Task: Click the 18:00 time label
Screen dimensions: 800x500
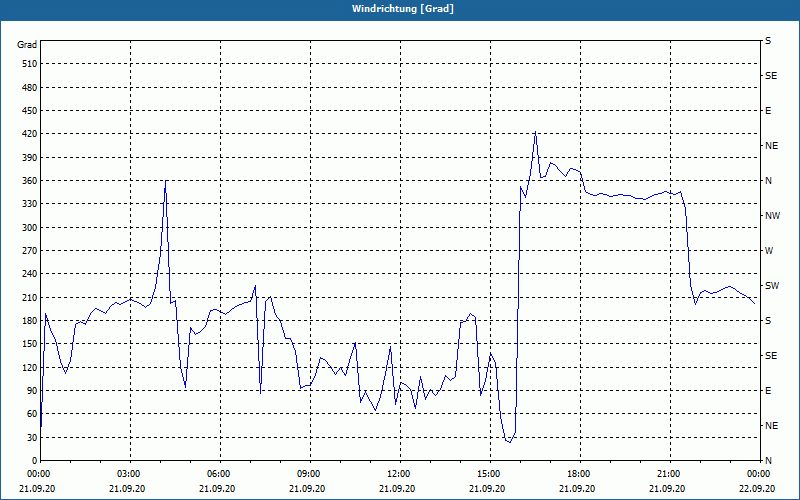Action: click(x=577, y=474)
